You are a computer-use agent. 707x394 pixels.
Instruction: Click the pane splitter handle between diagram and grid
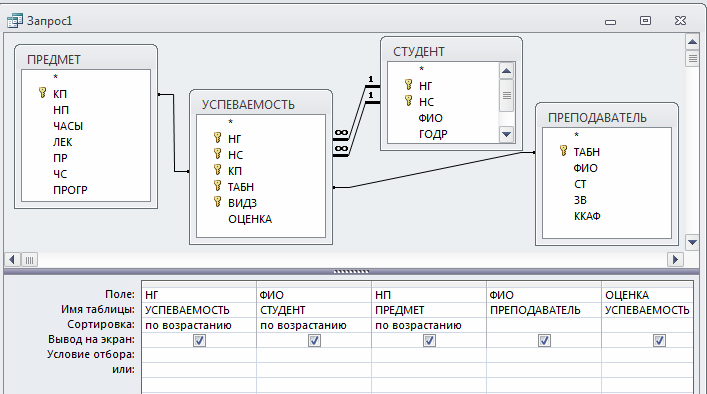351,272
